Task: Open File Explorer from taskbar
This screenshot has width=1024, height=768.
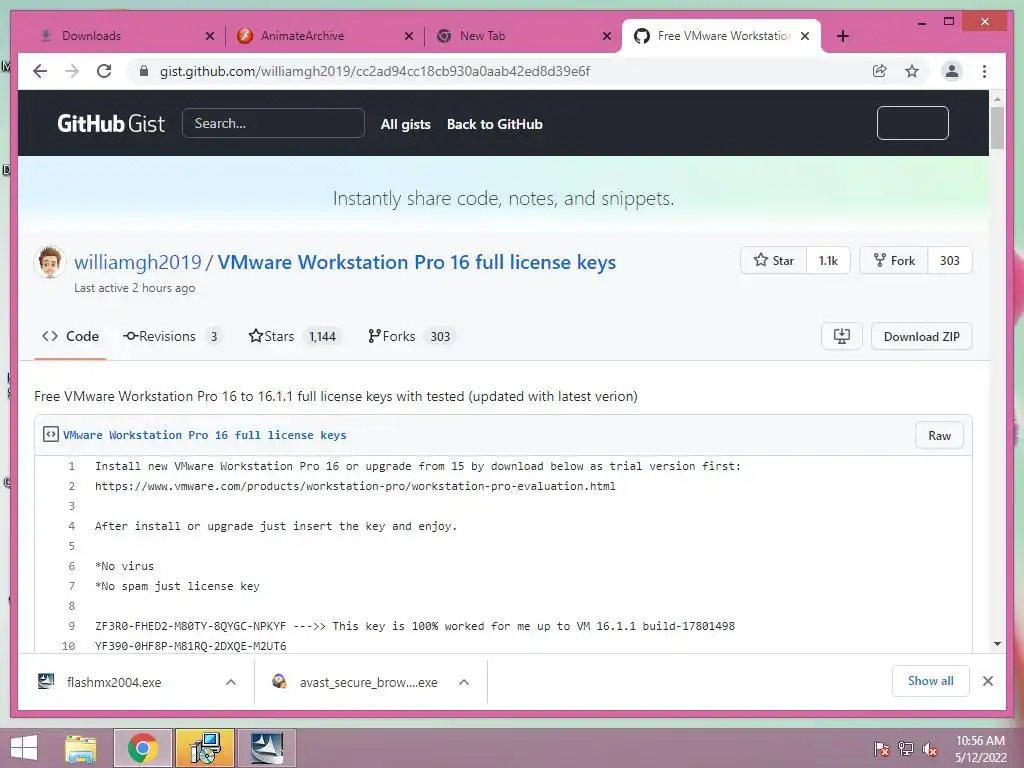Action: 82,748
